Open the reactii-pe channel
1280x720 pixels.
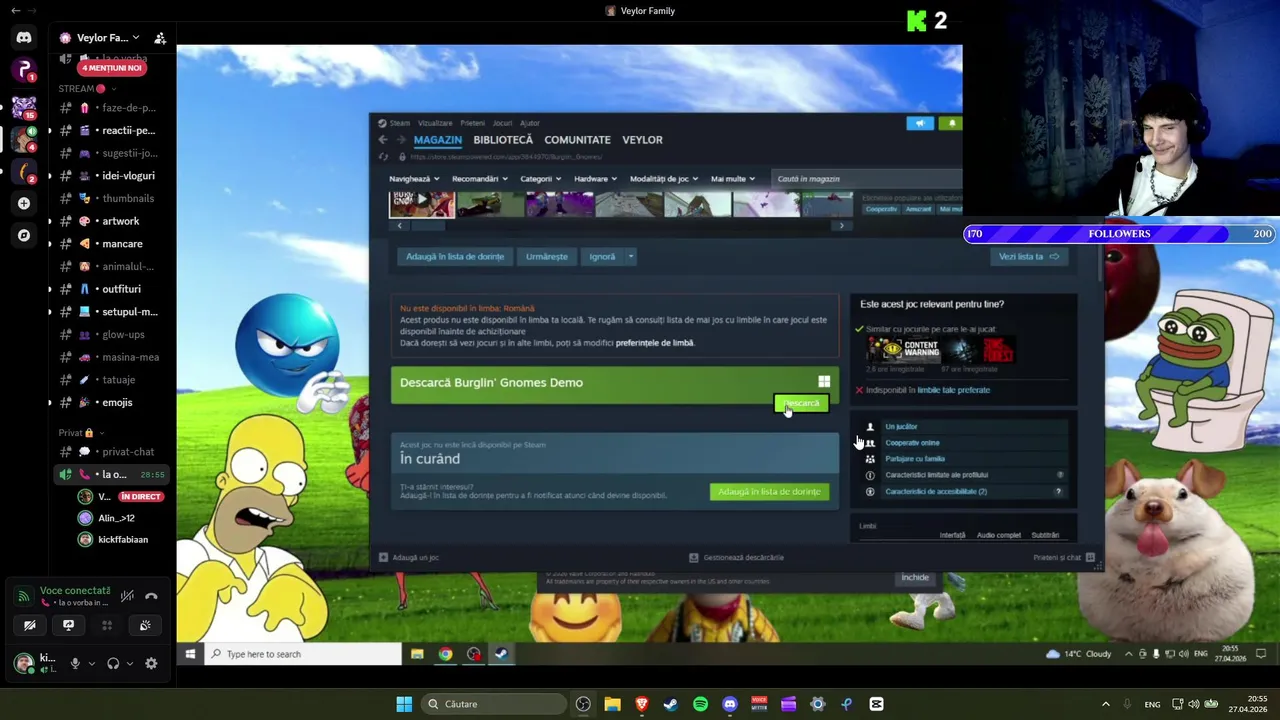(x=112, y=130)
